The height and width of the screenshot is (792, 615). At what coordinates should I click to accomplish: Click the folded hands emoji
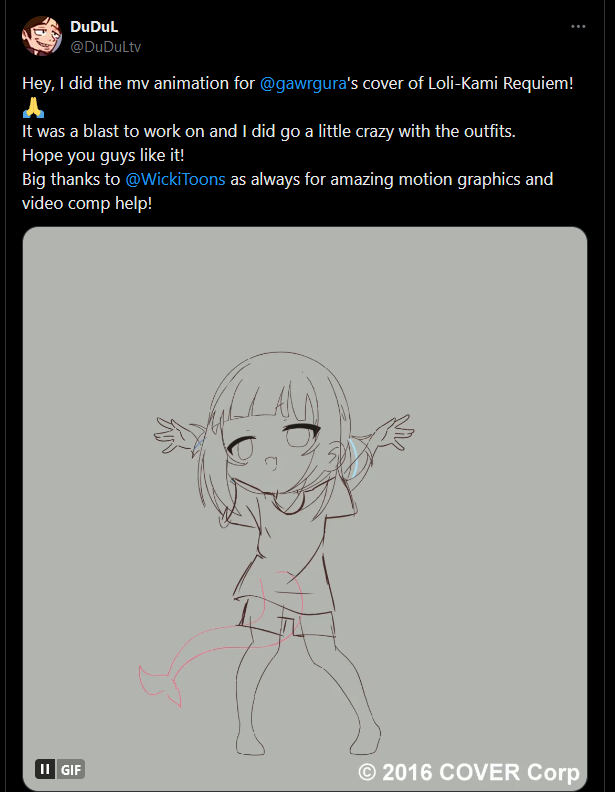(33, 107)
